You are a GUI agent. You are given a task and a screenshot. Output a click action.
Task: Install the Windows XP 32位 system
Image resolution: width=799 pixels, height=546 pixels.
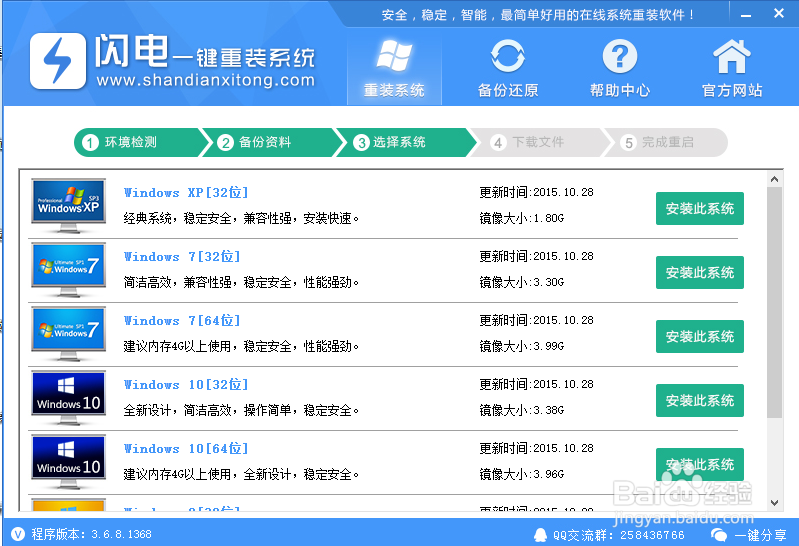click(x=700, y=209)
